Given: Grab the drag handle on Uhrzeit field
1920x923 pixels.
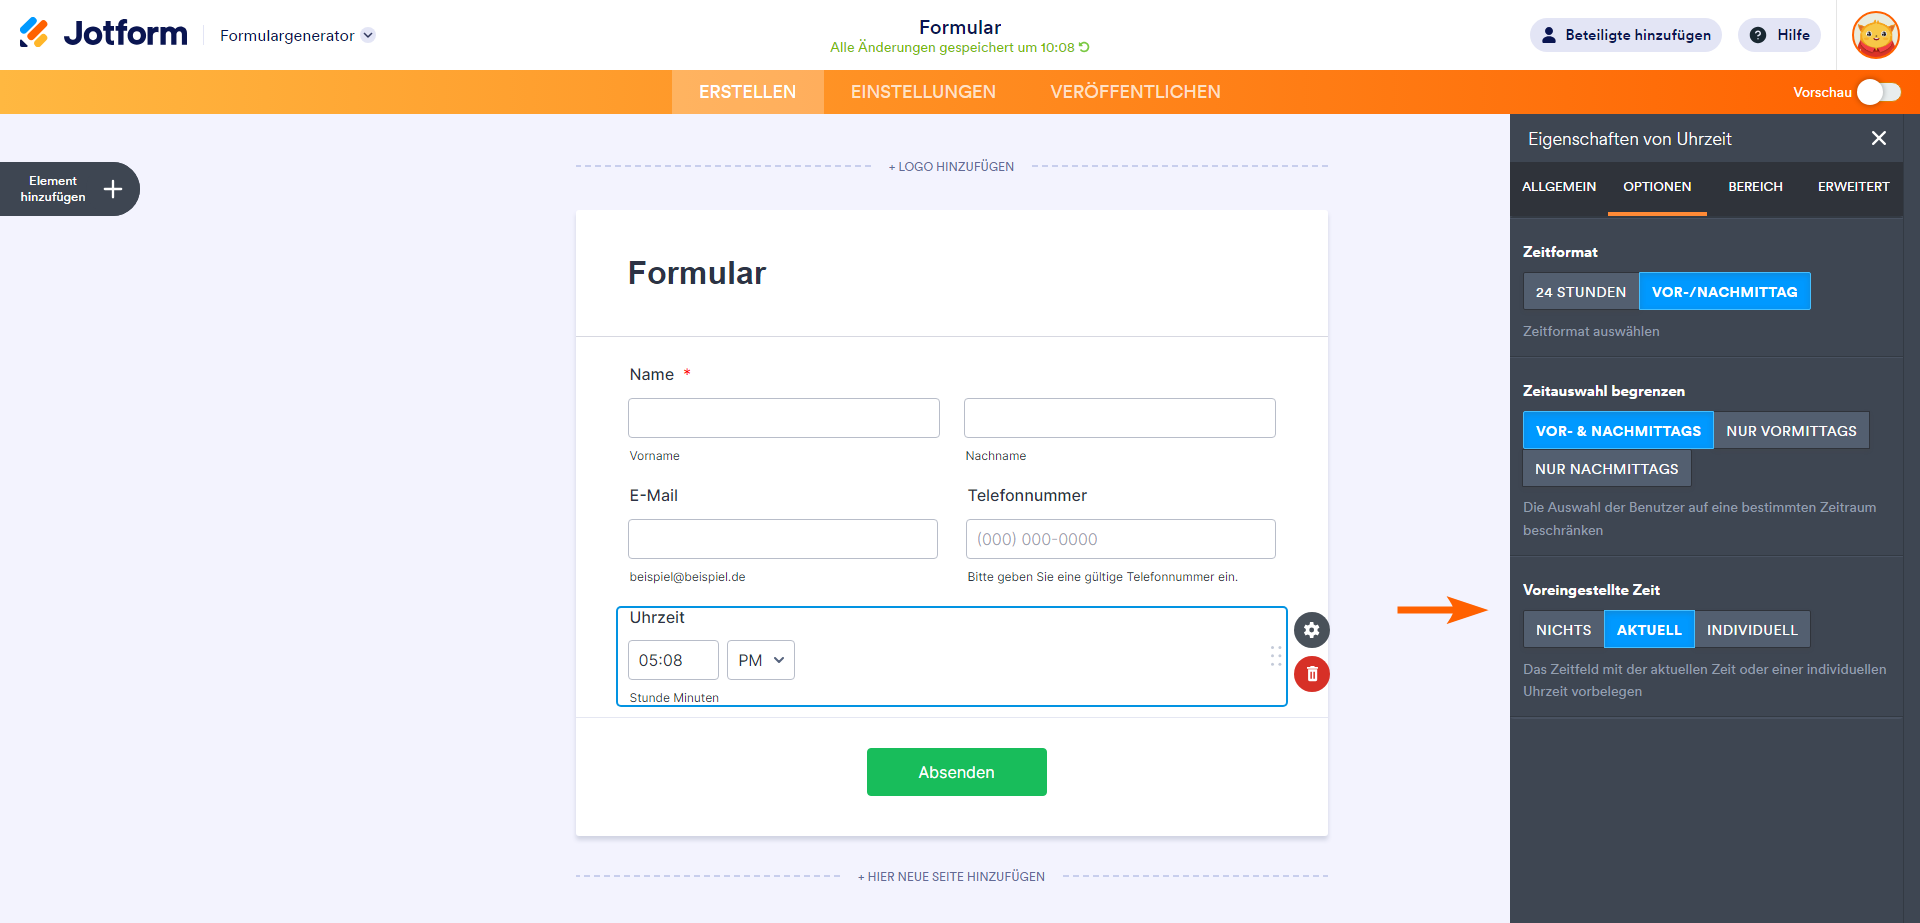Looking at the screenshot, I should (x=1275, y=656).
